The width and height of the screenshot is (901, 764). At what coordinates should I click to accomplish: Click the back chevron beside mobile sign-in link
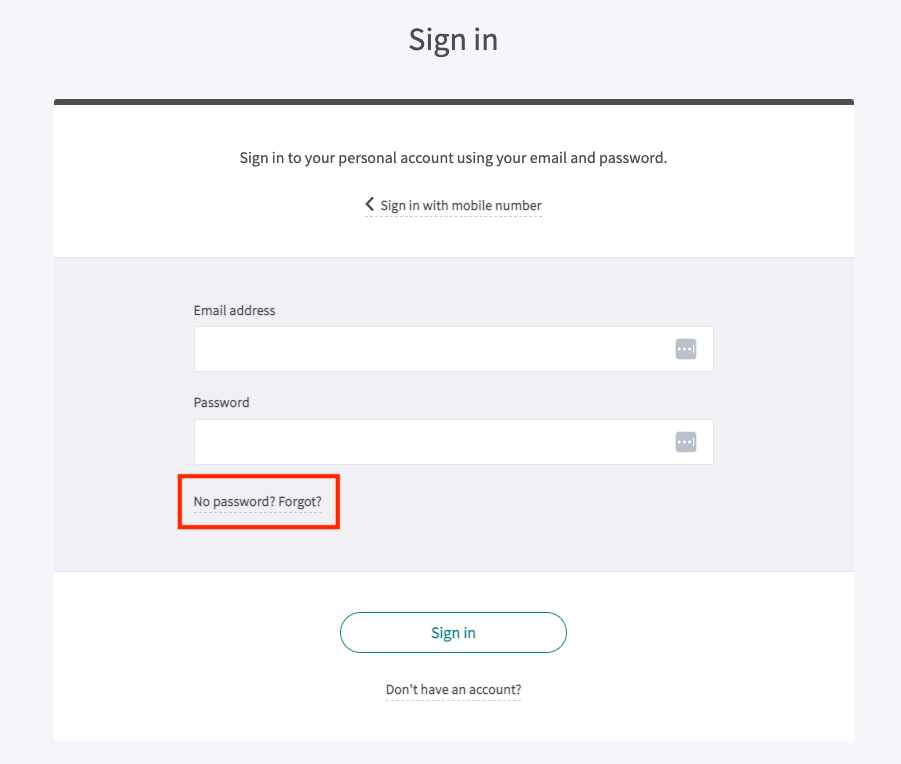pyautogui.click(x=369, y=204)
